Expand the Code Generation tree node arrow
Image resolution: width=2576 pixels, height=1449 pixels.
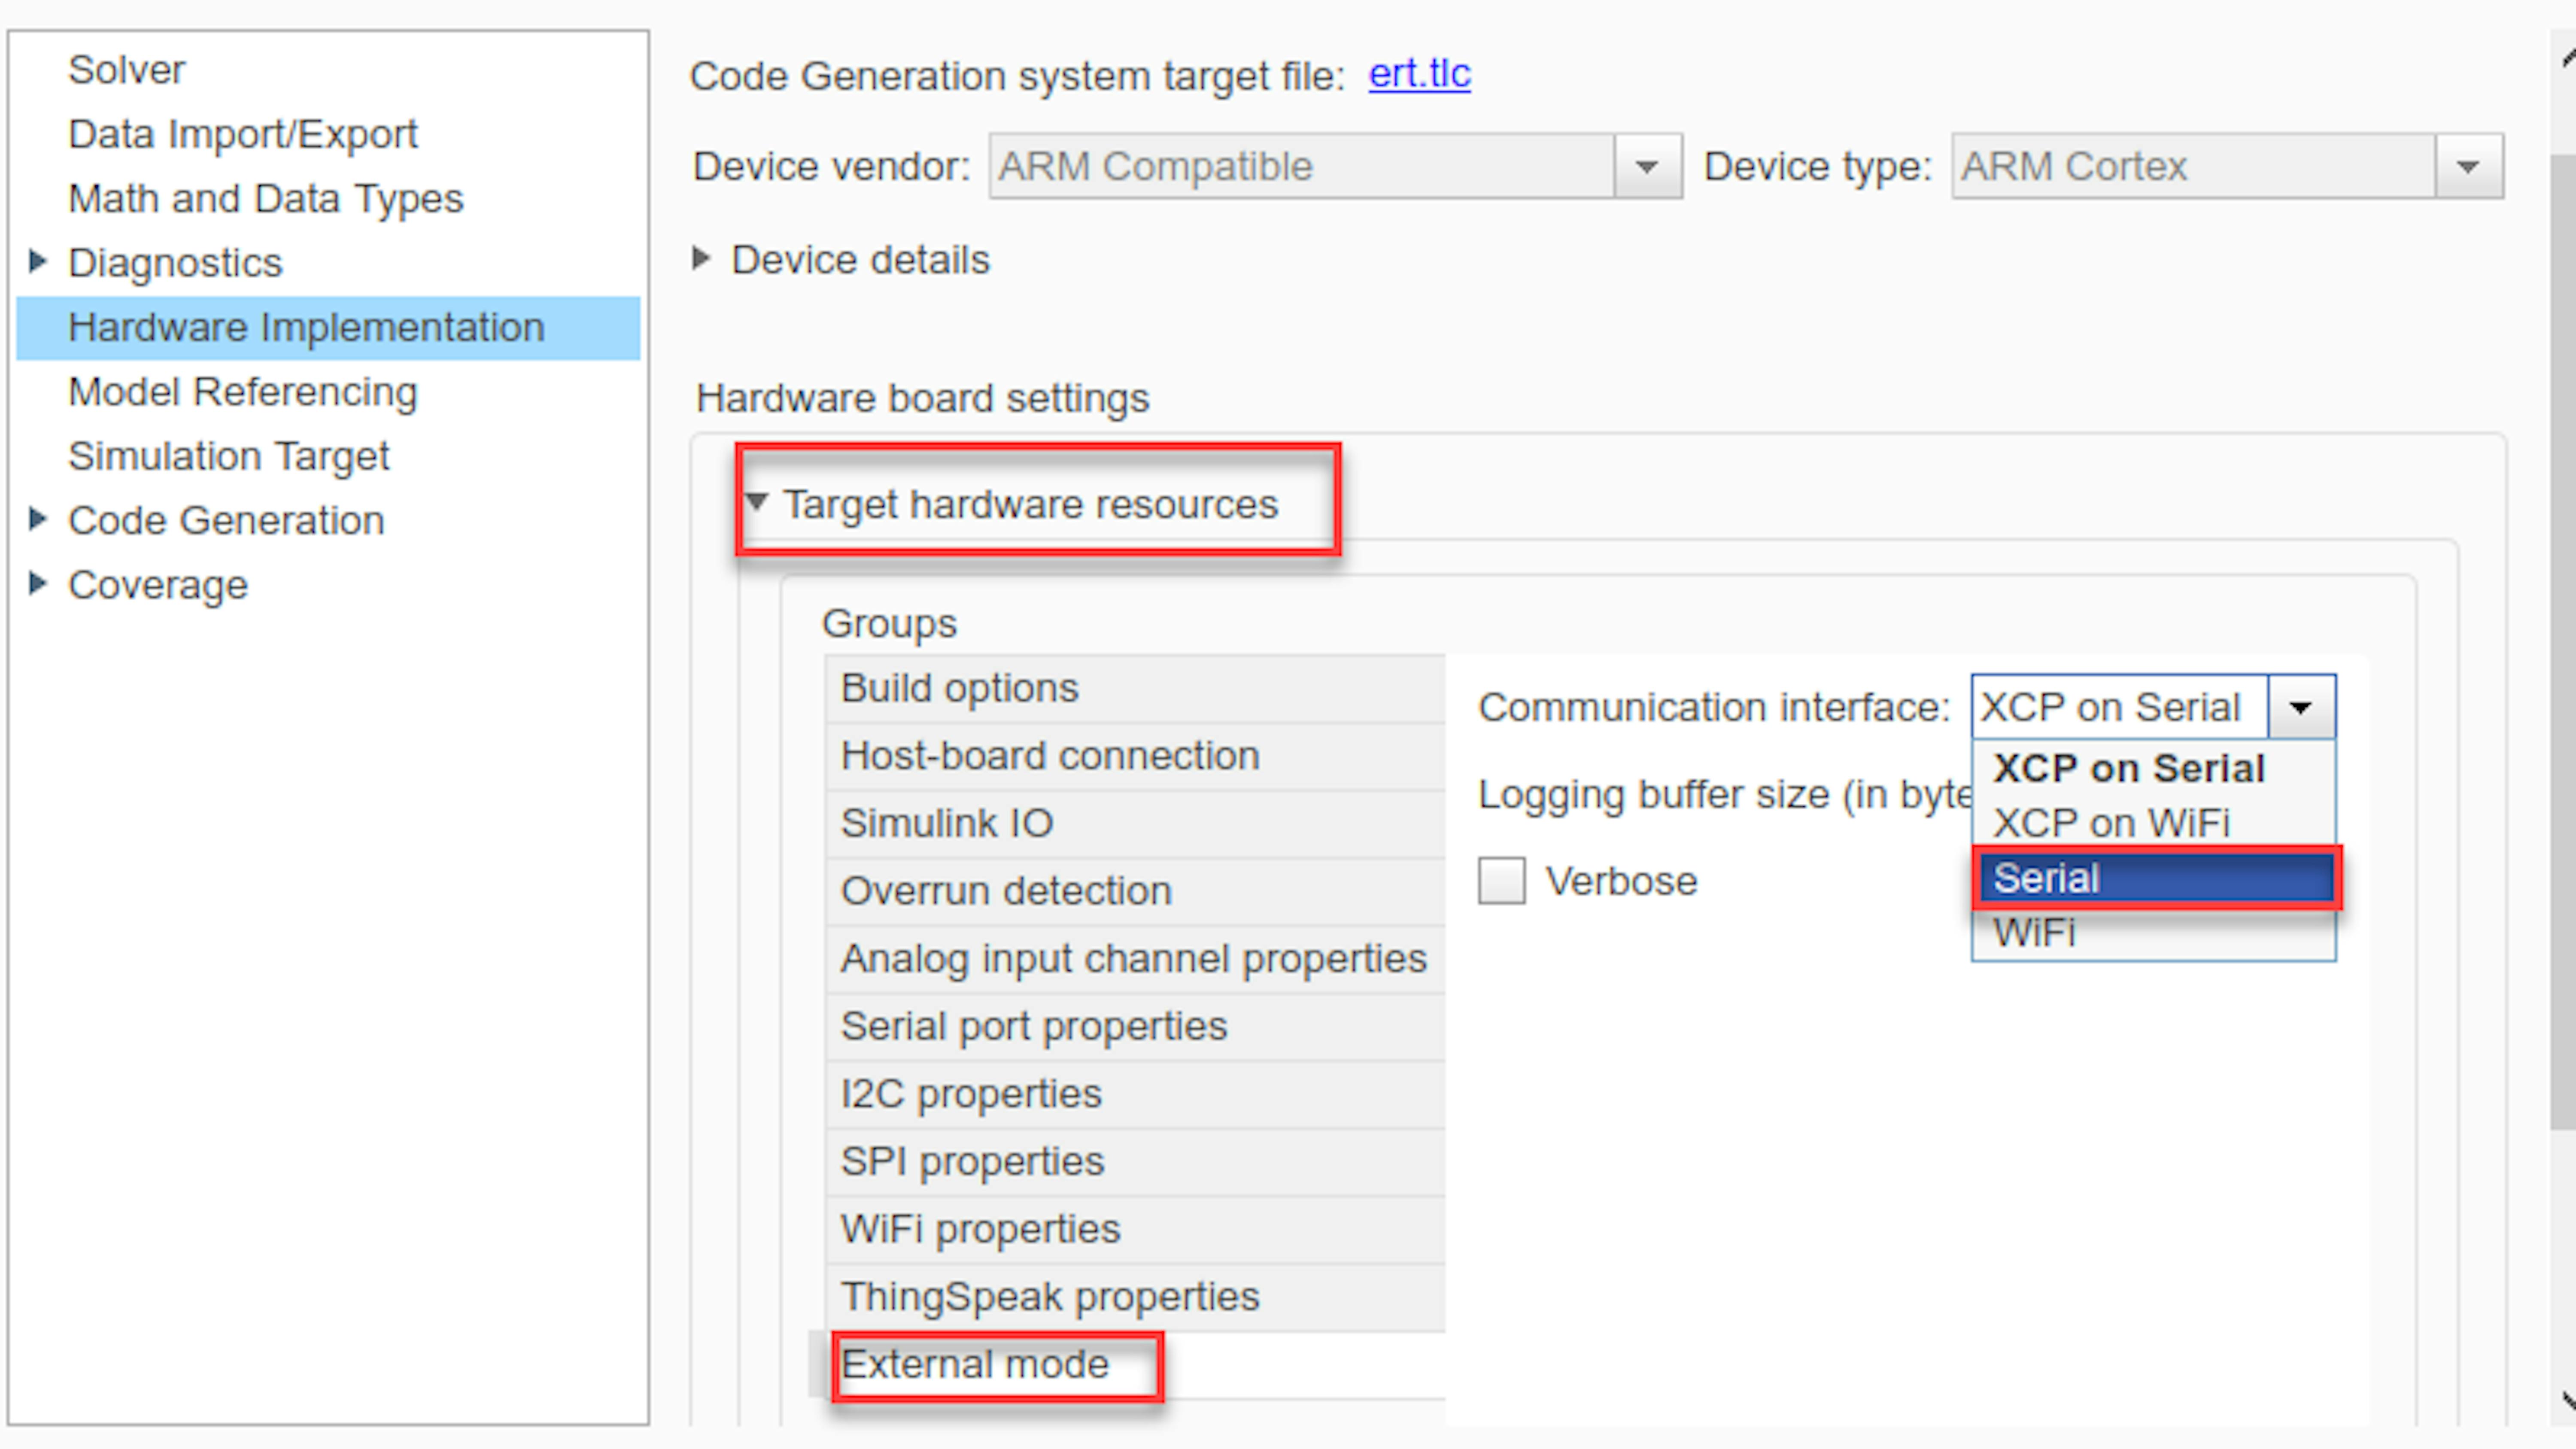click(x=38, y=519)
